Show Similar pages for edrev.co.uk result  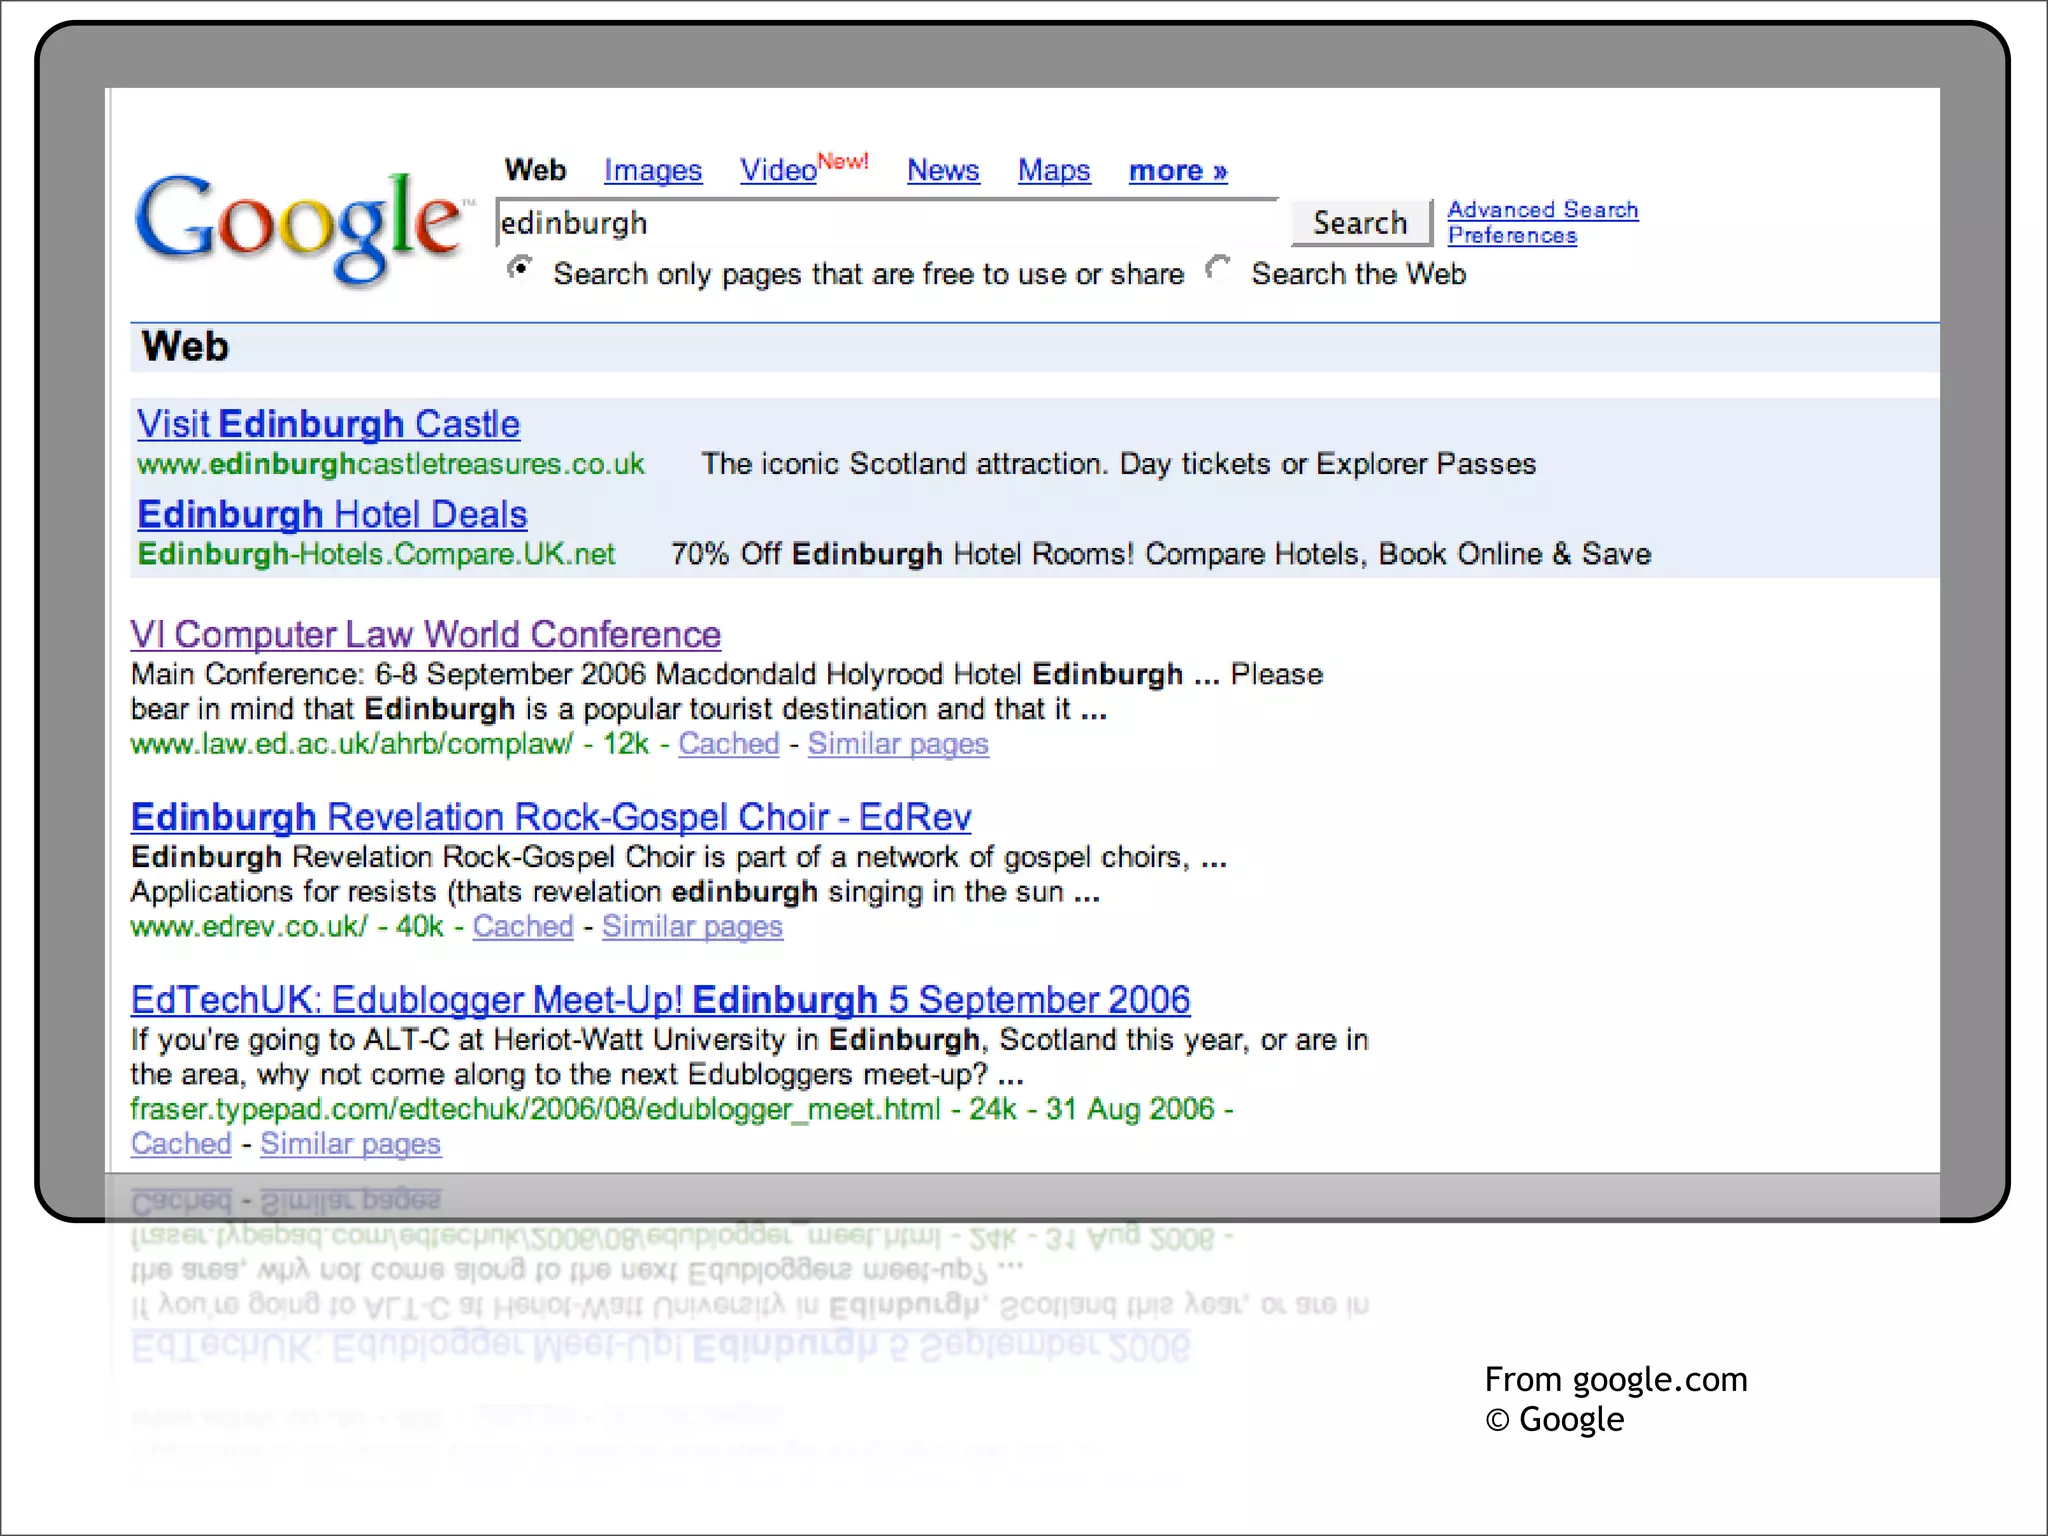692,927
